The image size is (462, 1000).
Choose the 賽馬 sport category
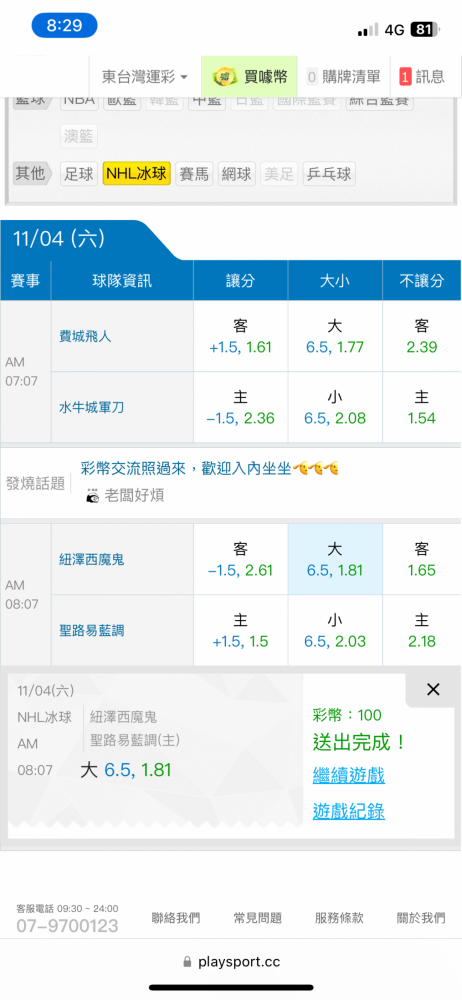click(195, 173)
